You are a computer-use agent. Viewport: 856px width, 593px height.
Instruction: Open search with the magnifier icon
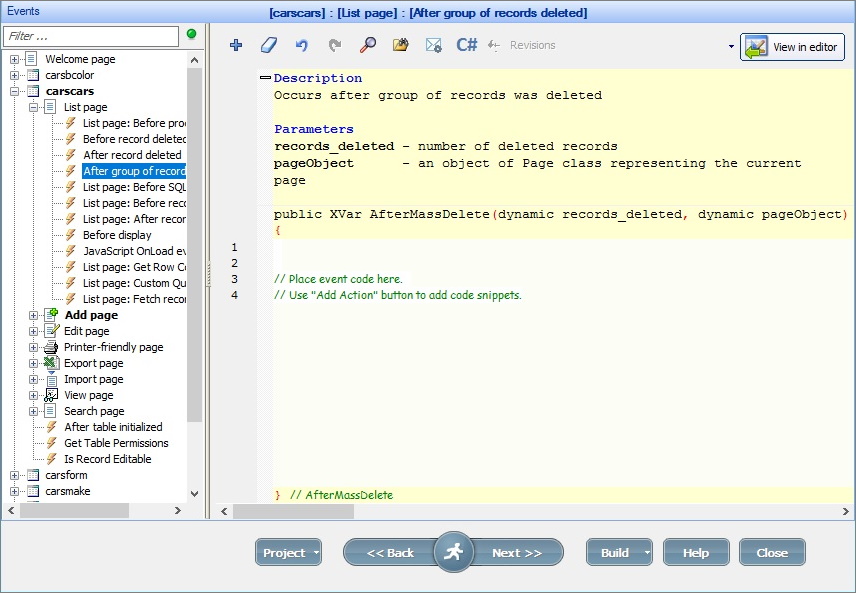tap(368, 45)
